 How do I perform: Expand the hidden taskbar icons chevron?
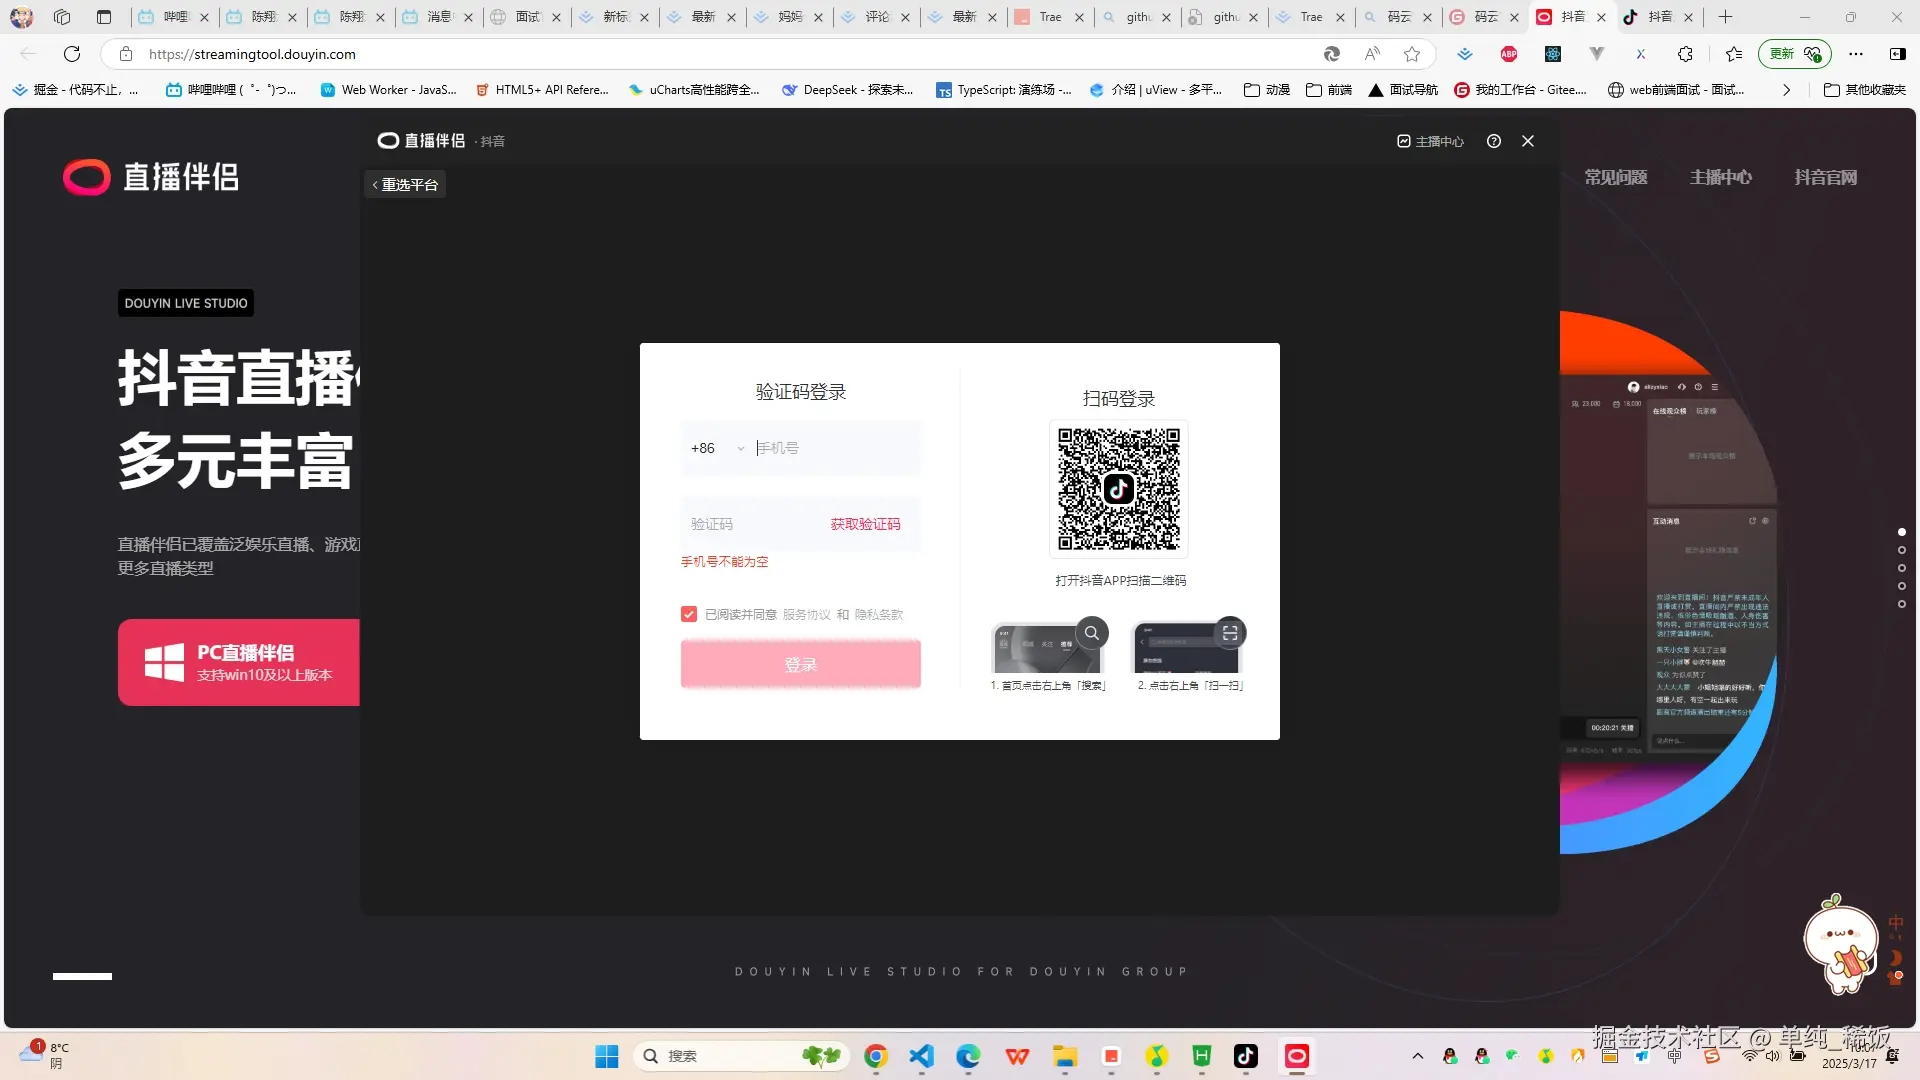tap(1417, 1056)
